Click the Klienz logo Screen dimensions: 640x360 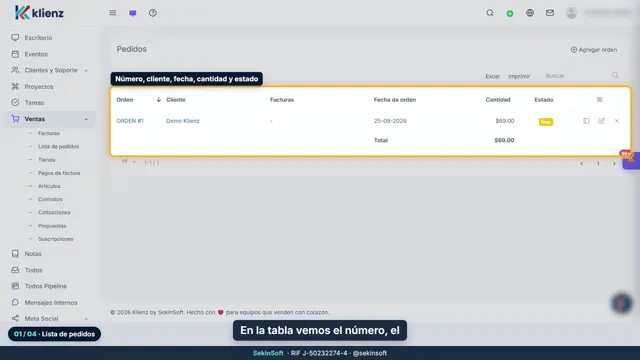point(39,13)
